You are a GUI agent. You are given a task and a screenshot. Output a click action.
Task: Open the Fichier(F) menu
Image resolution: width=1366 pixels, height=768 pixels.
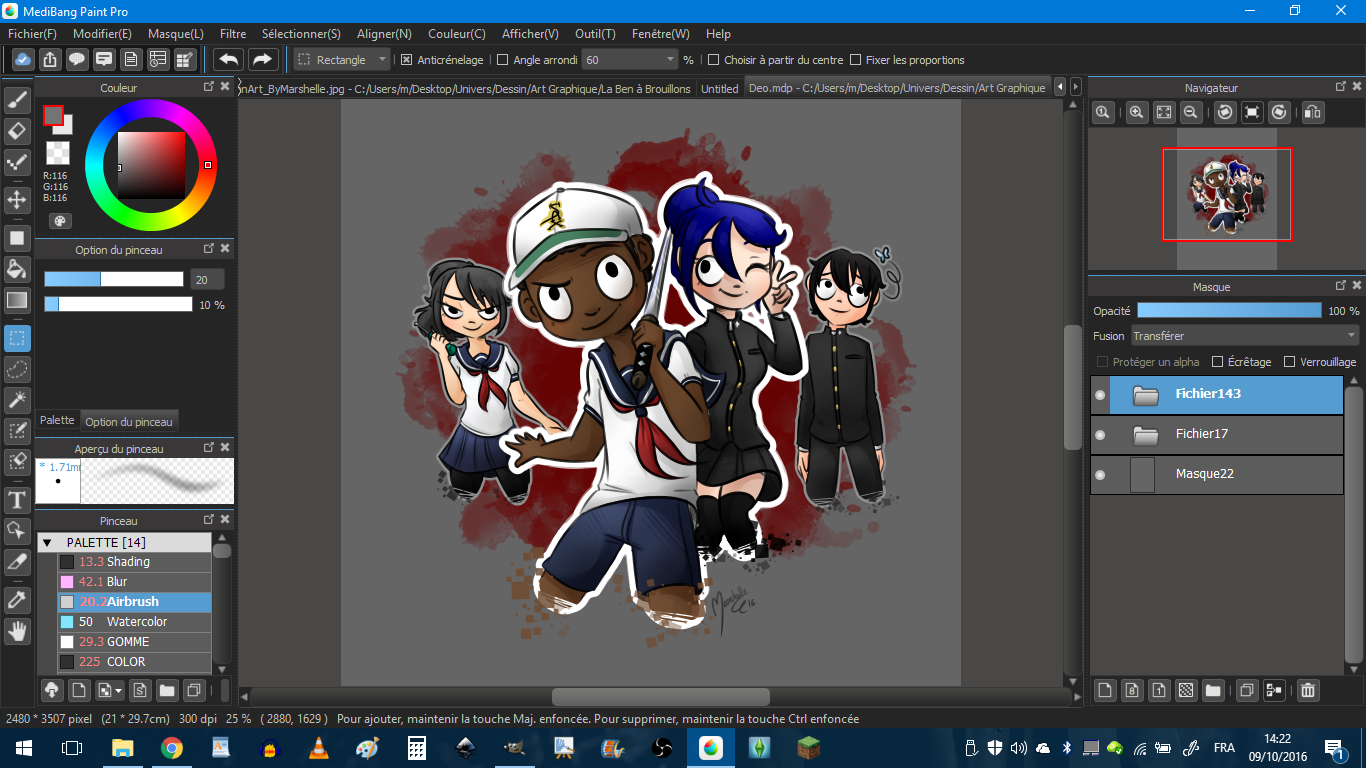click(x=32, y=33)
